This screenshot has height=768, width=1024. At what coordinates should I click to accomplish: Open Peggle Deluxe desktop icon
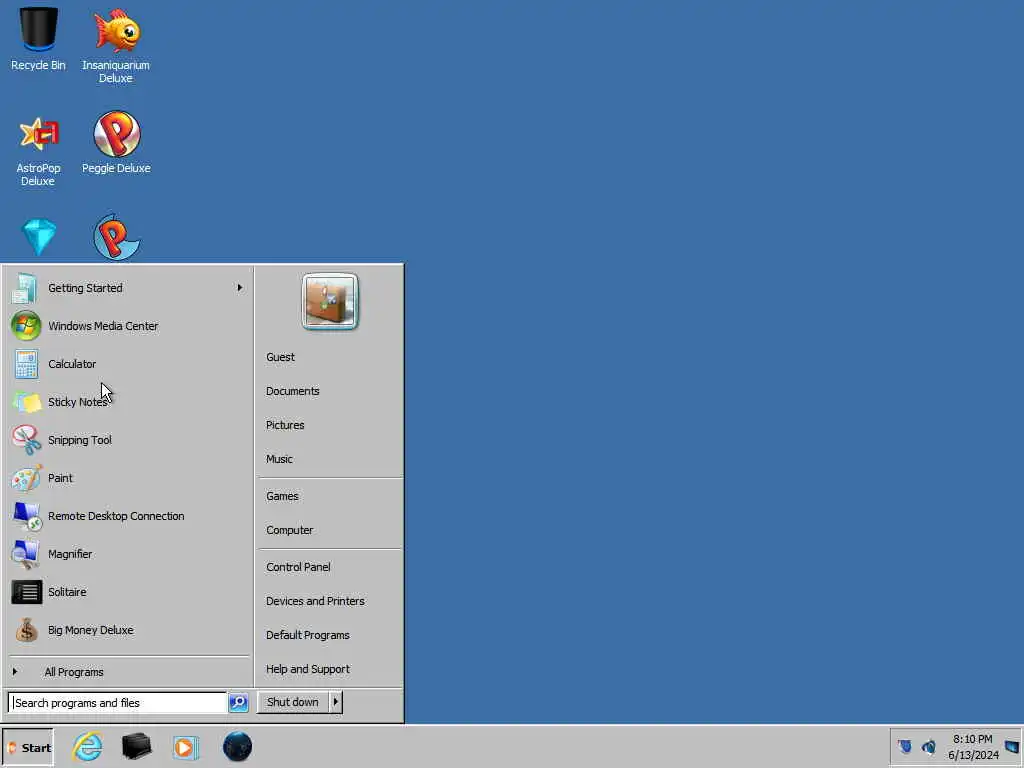pyautogui.click(x=116, y=142)
